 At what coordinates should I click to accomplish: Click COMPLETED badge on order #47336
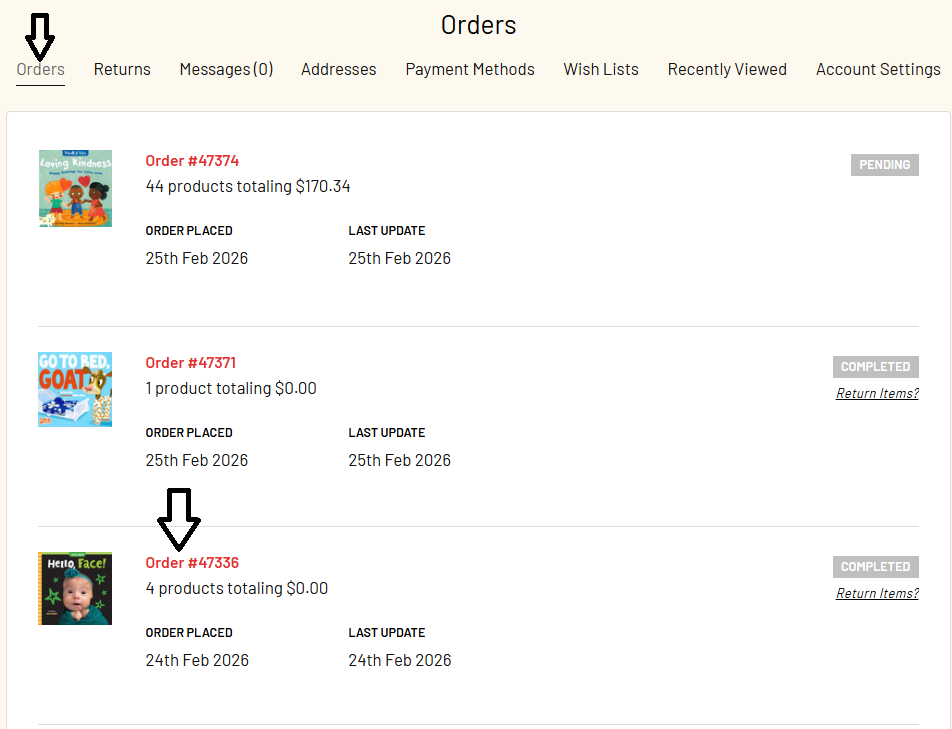pos(876,567)
